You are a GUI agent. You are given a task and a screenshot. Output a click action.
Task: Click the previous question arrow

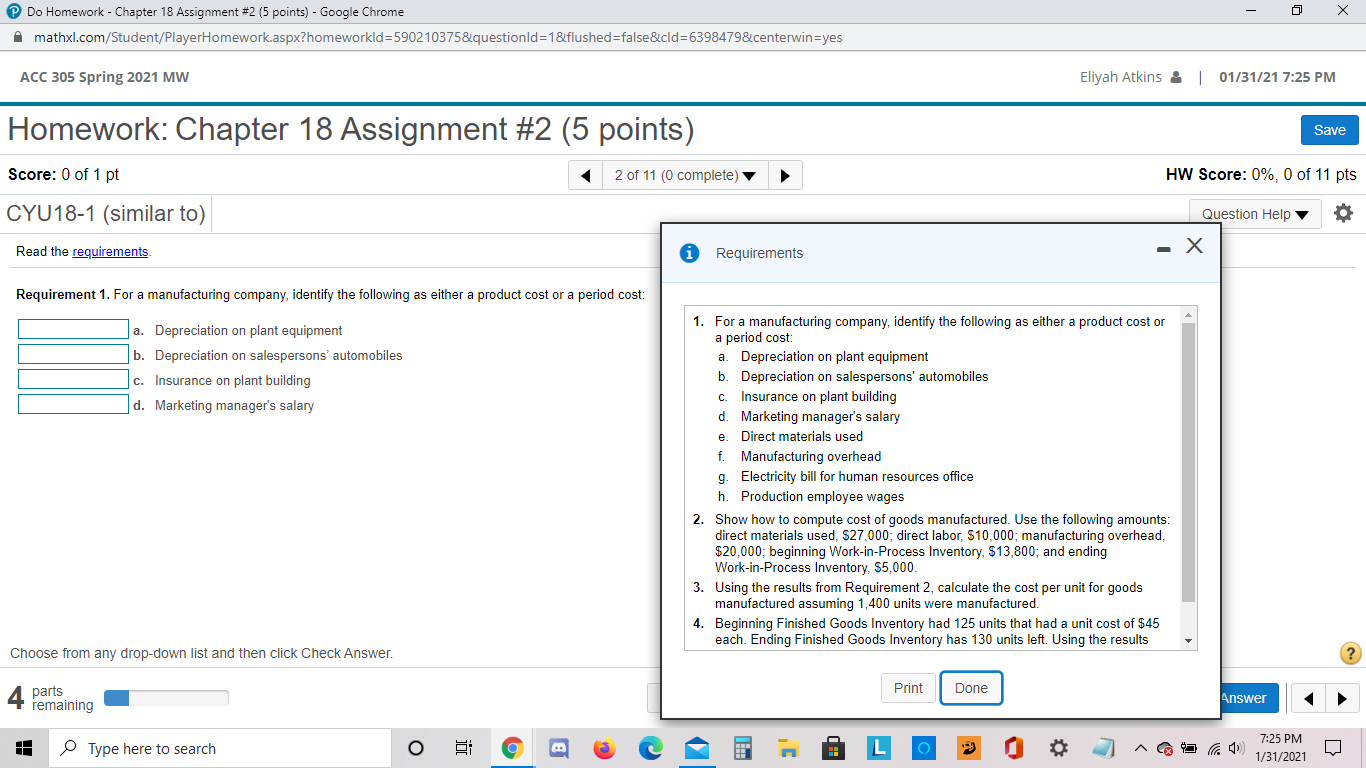tap(585, 174)
